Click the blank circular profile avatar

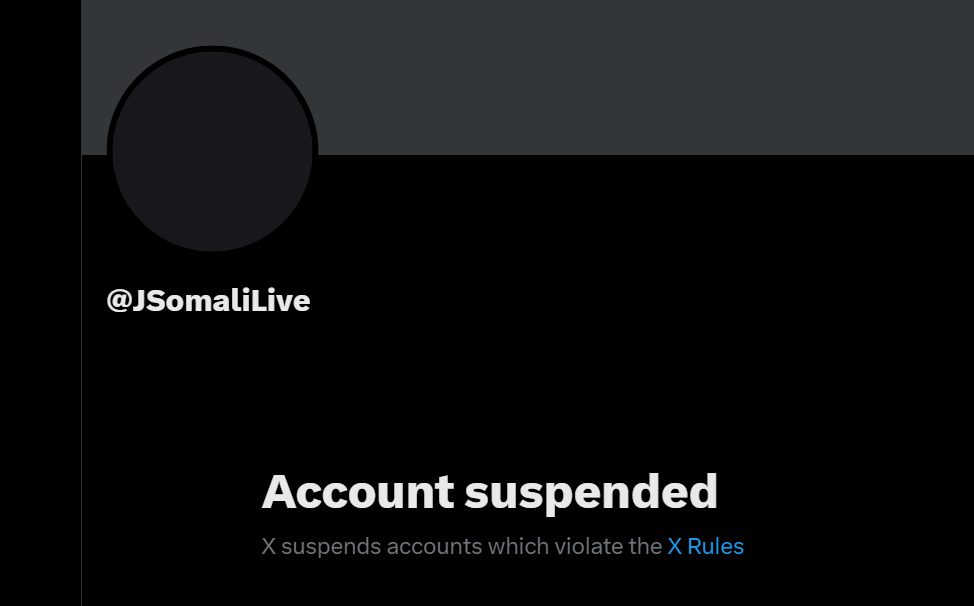coord(212,151)
